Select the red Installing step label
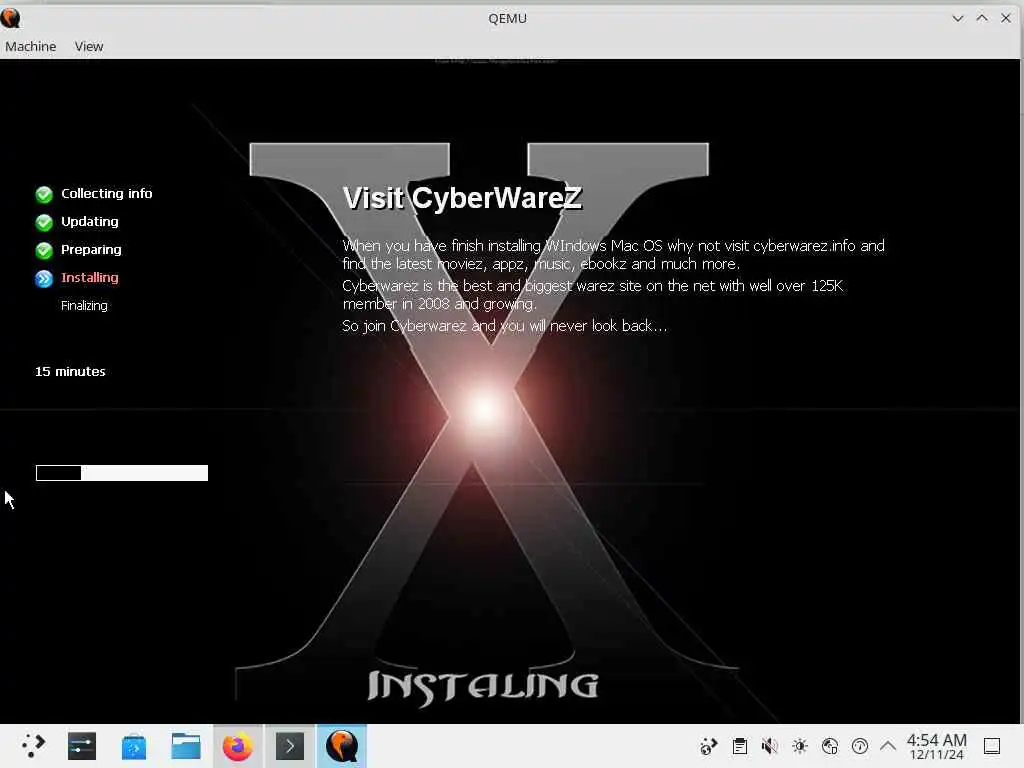The height and width of the screenshot is (768, 1024). 89,278
